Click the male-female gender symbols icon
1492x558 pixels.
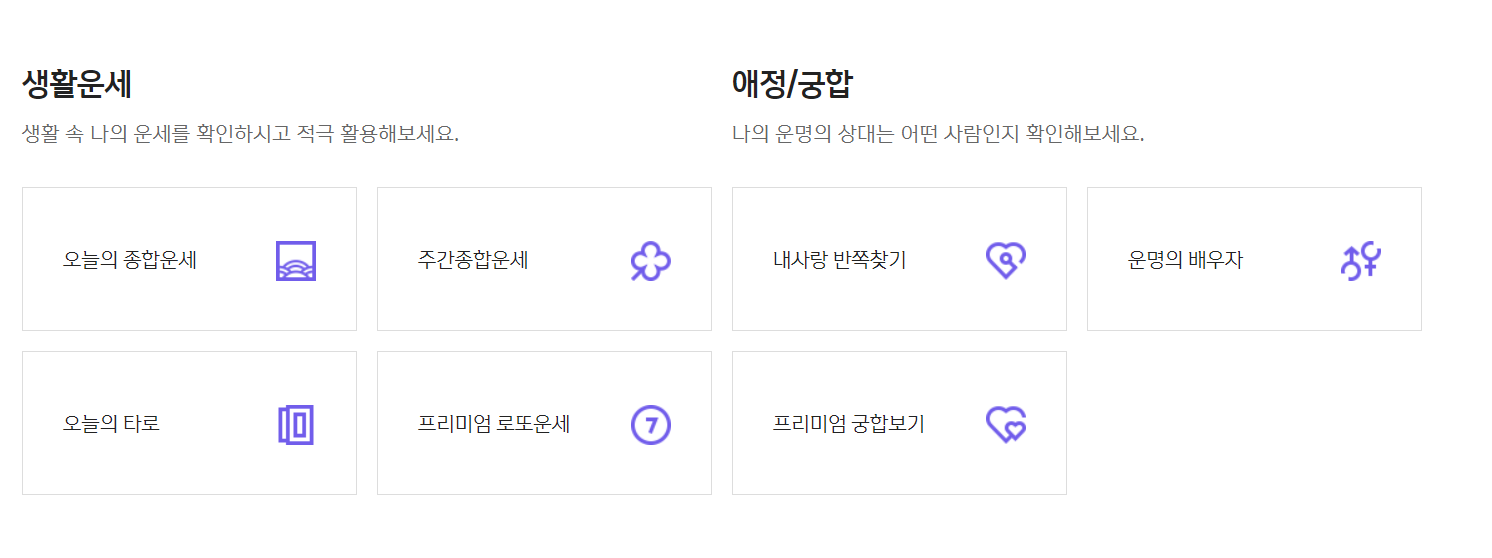tap(1361, 261)
